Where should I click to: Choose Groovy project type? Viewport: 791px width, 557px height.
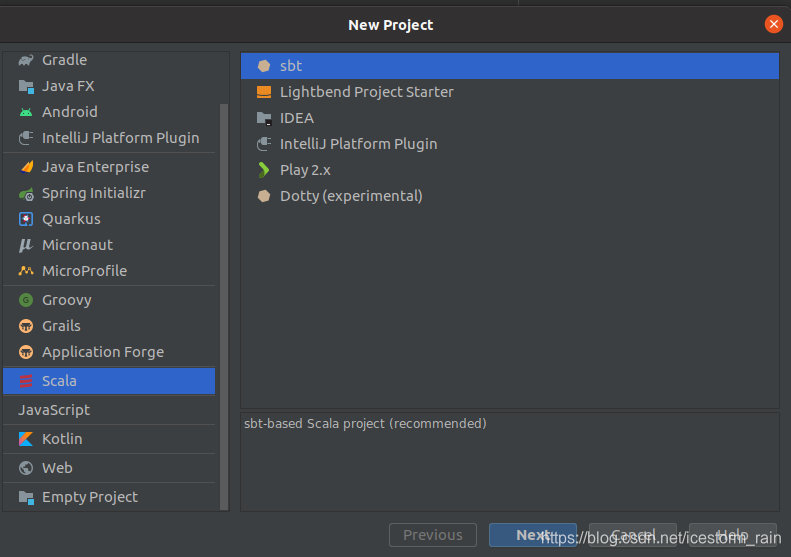point(109,300)
